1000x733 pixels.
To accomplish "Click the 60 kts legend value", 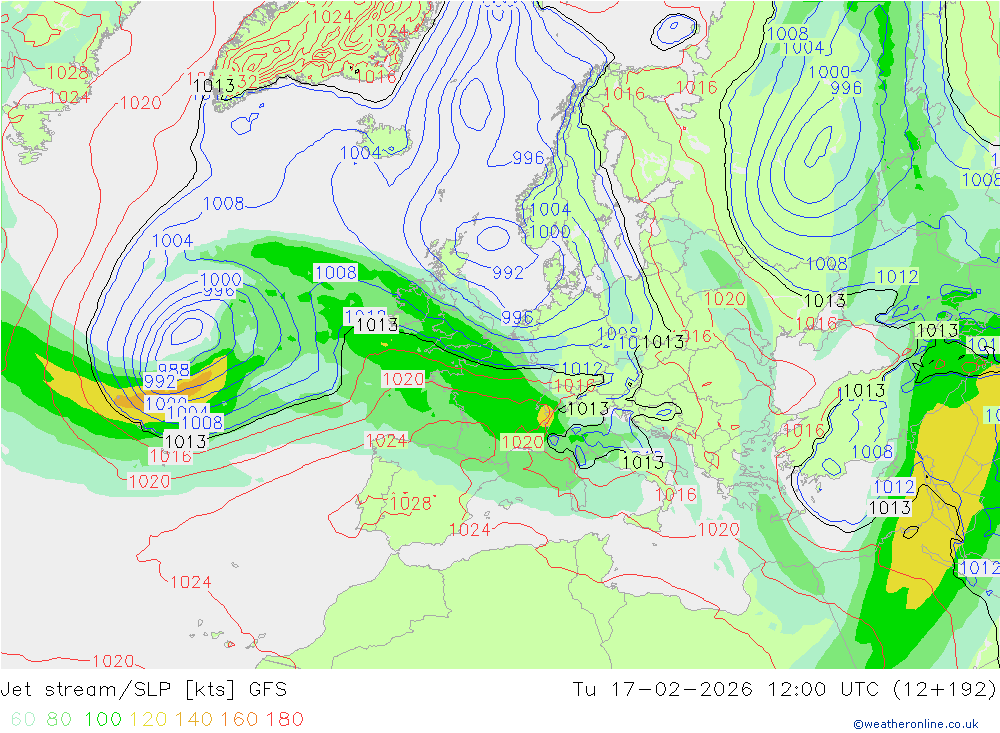I will (23, 719).
